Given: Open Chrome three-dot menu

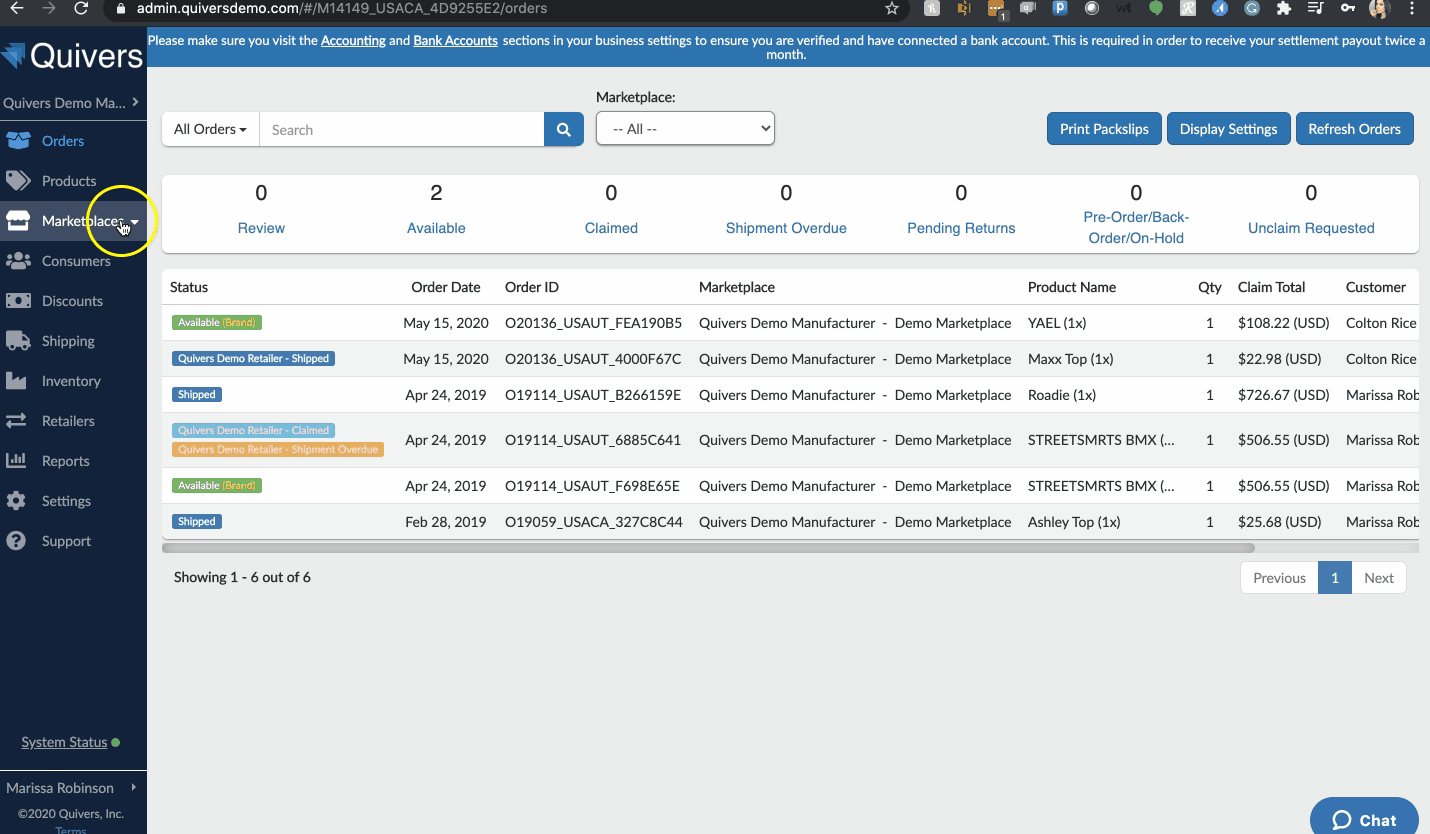Looking at the screenshot, I should click(1411, 8).
